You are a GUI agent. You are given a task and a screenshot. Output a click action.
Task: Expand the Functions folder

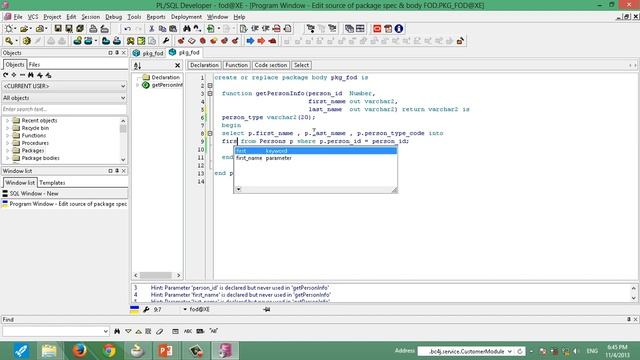(x=7, y=136)
